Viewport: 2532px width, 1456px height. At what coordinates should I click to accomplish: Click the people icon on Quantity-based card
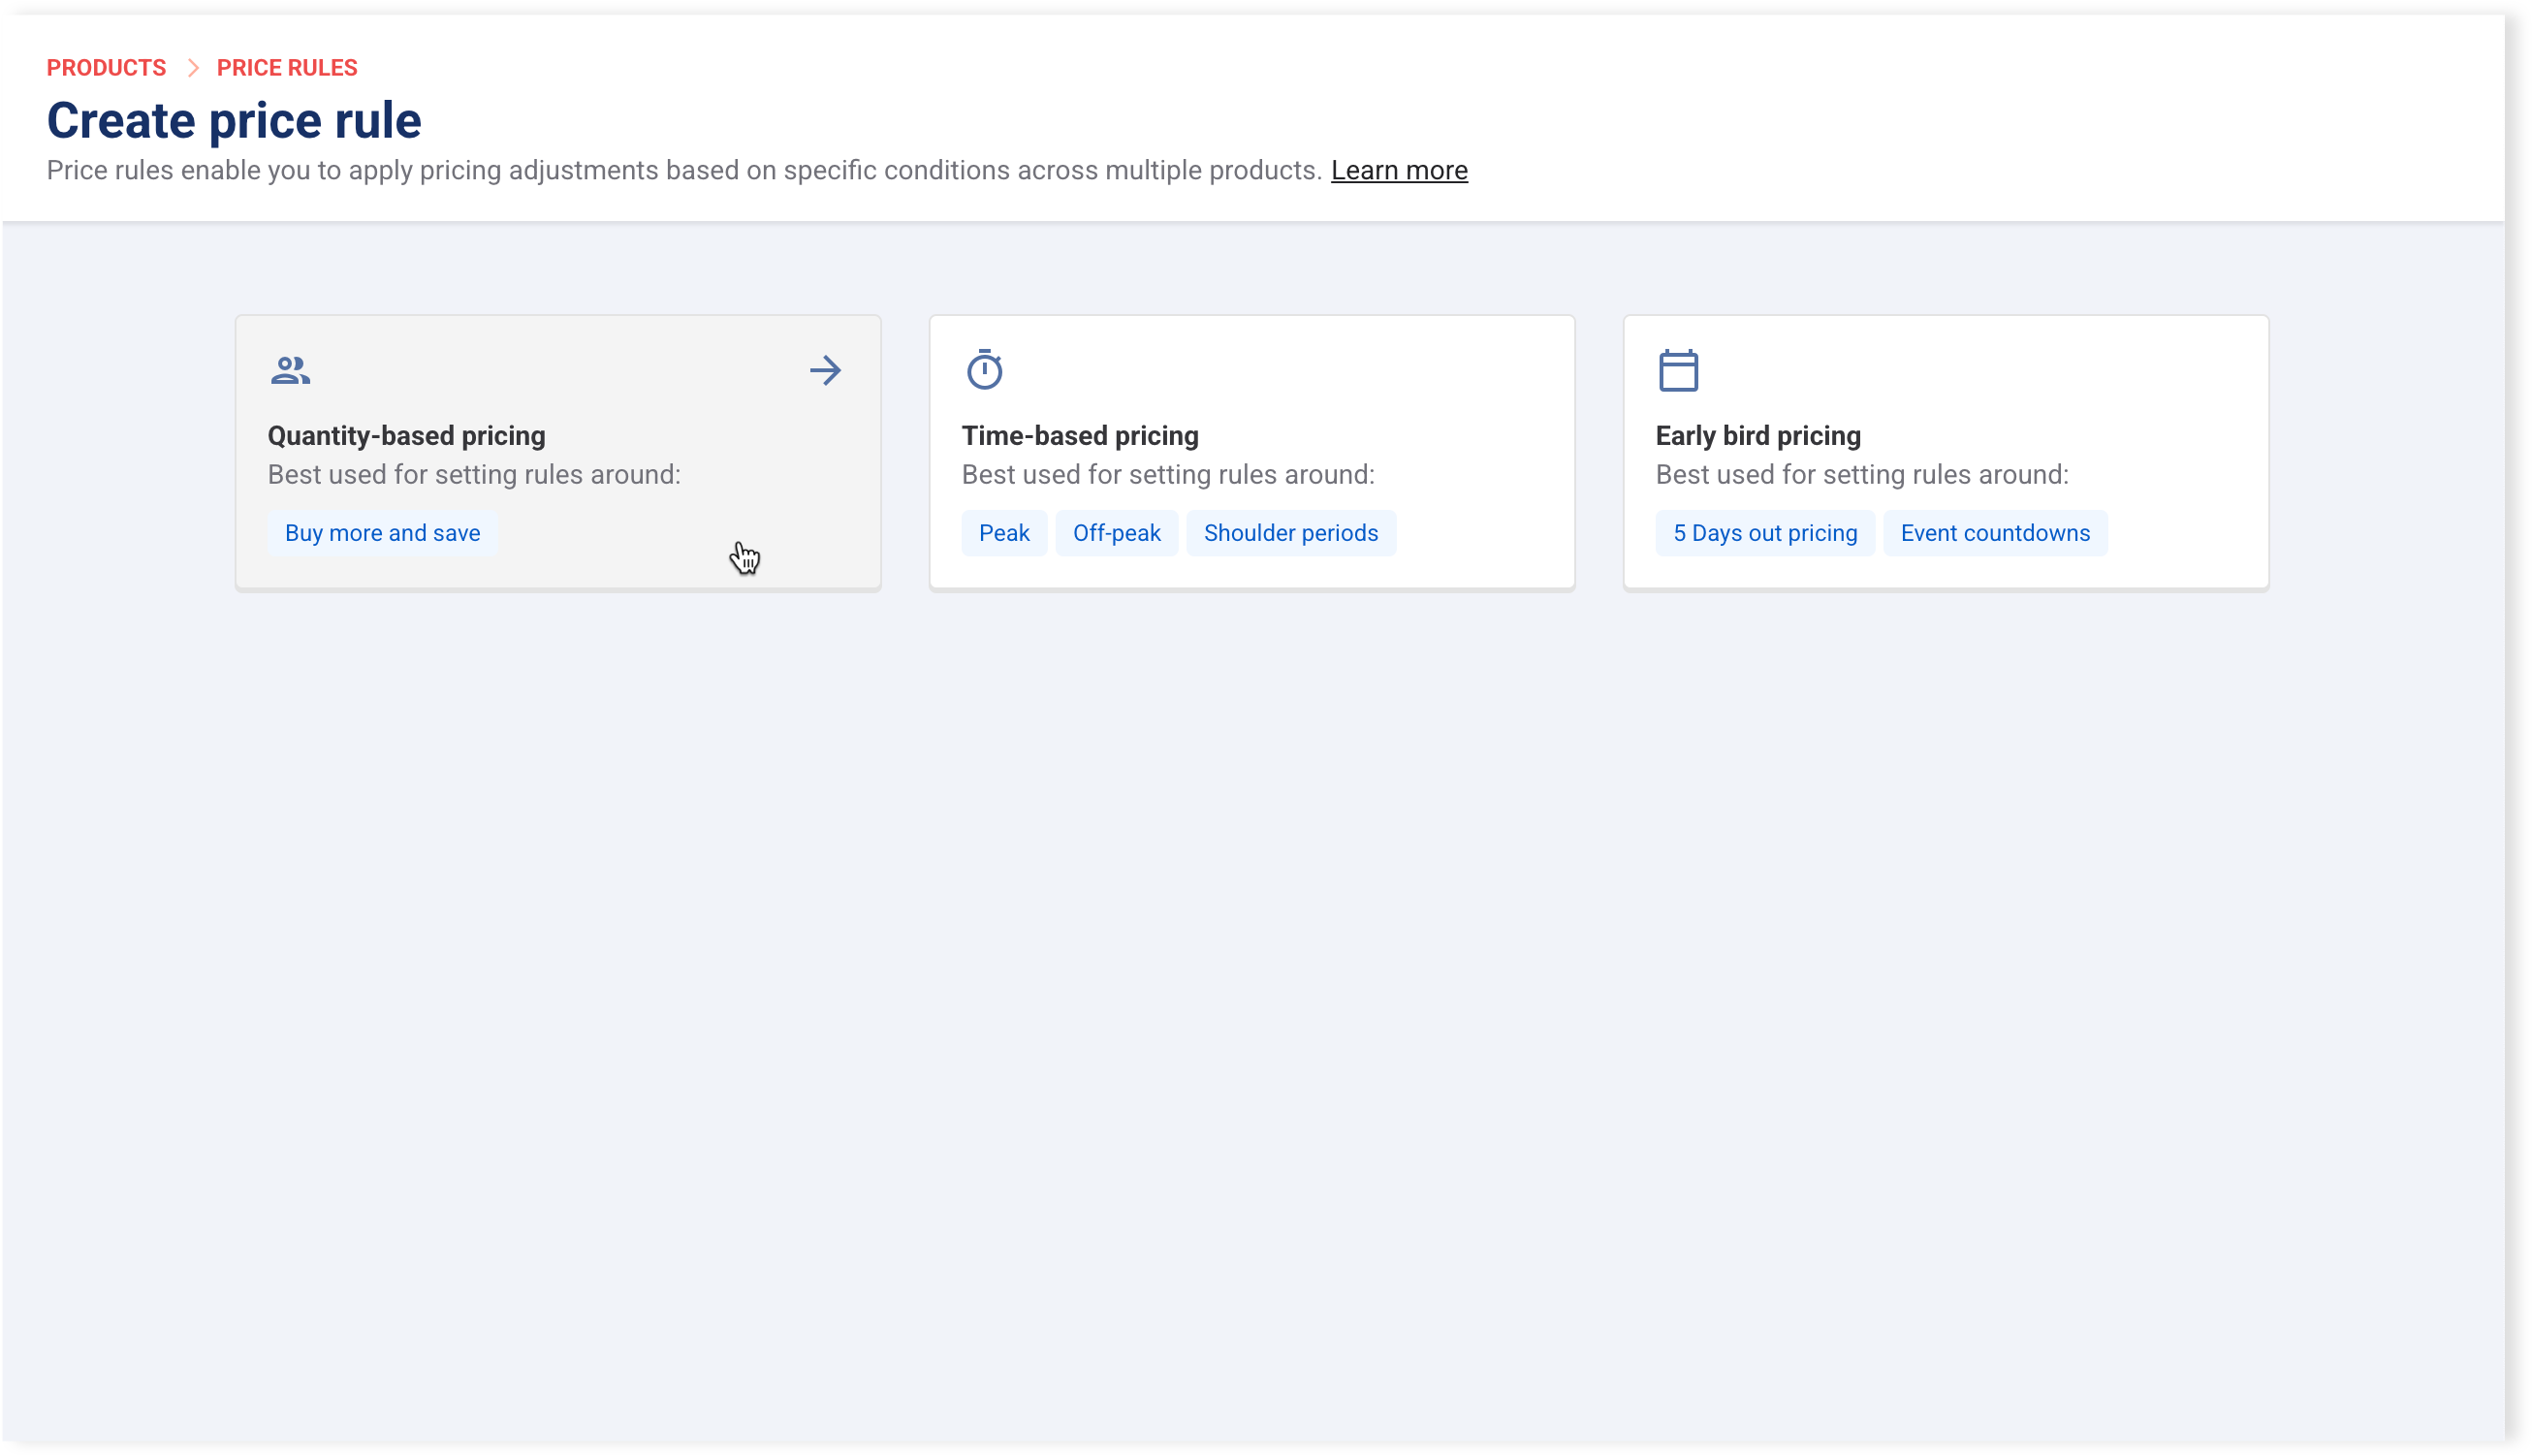coord(290,371)
